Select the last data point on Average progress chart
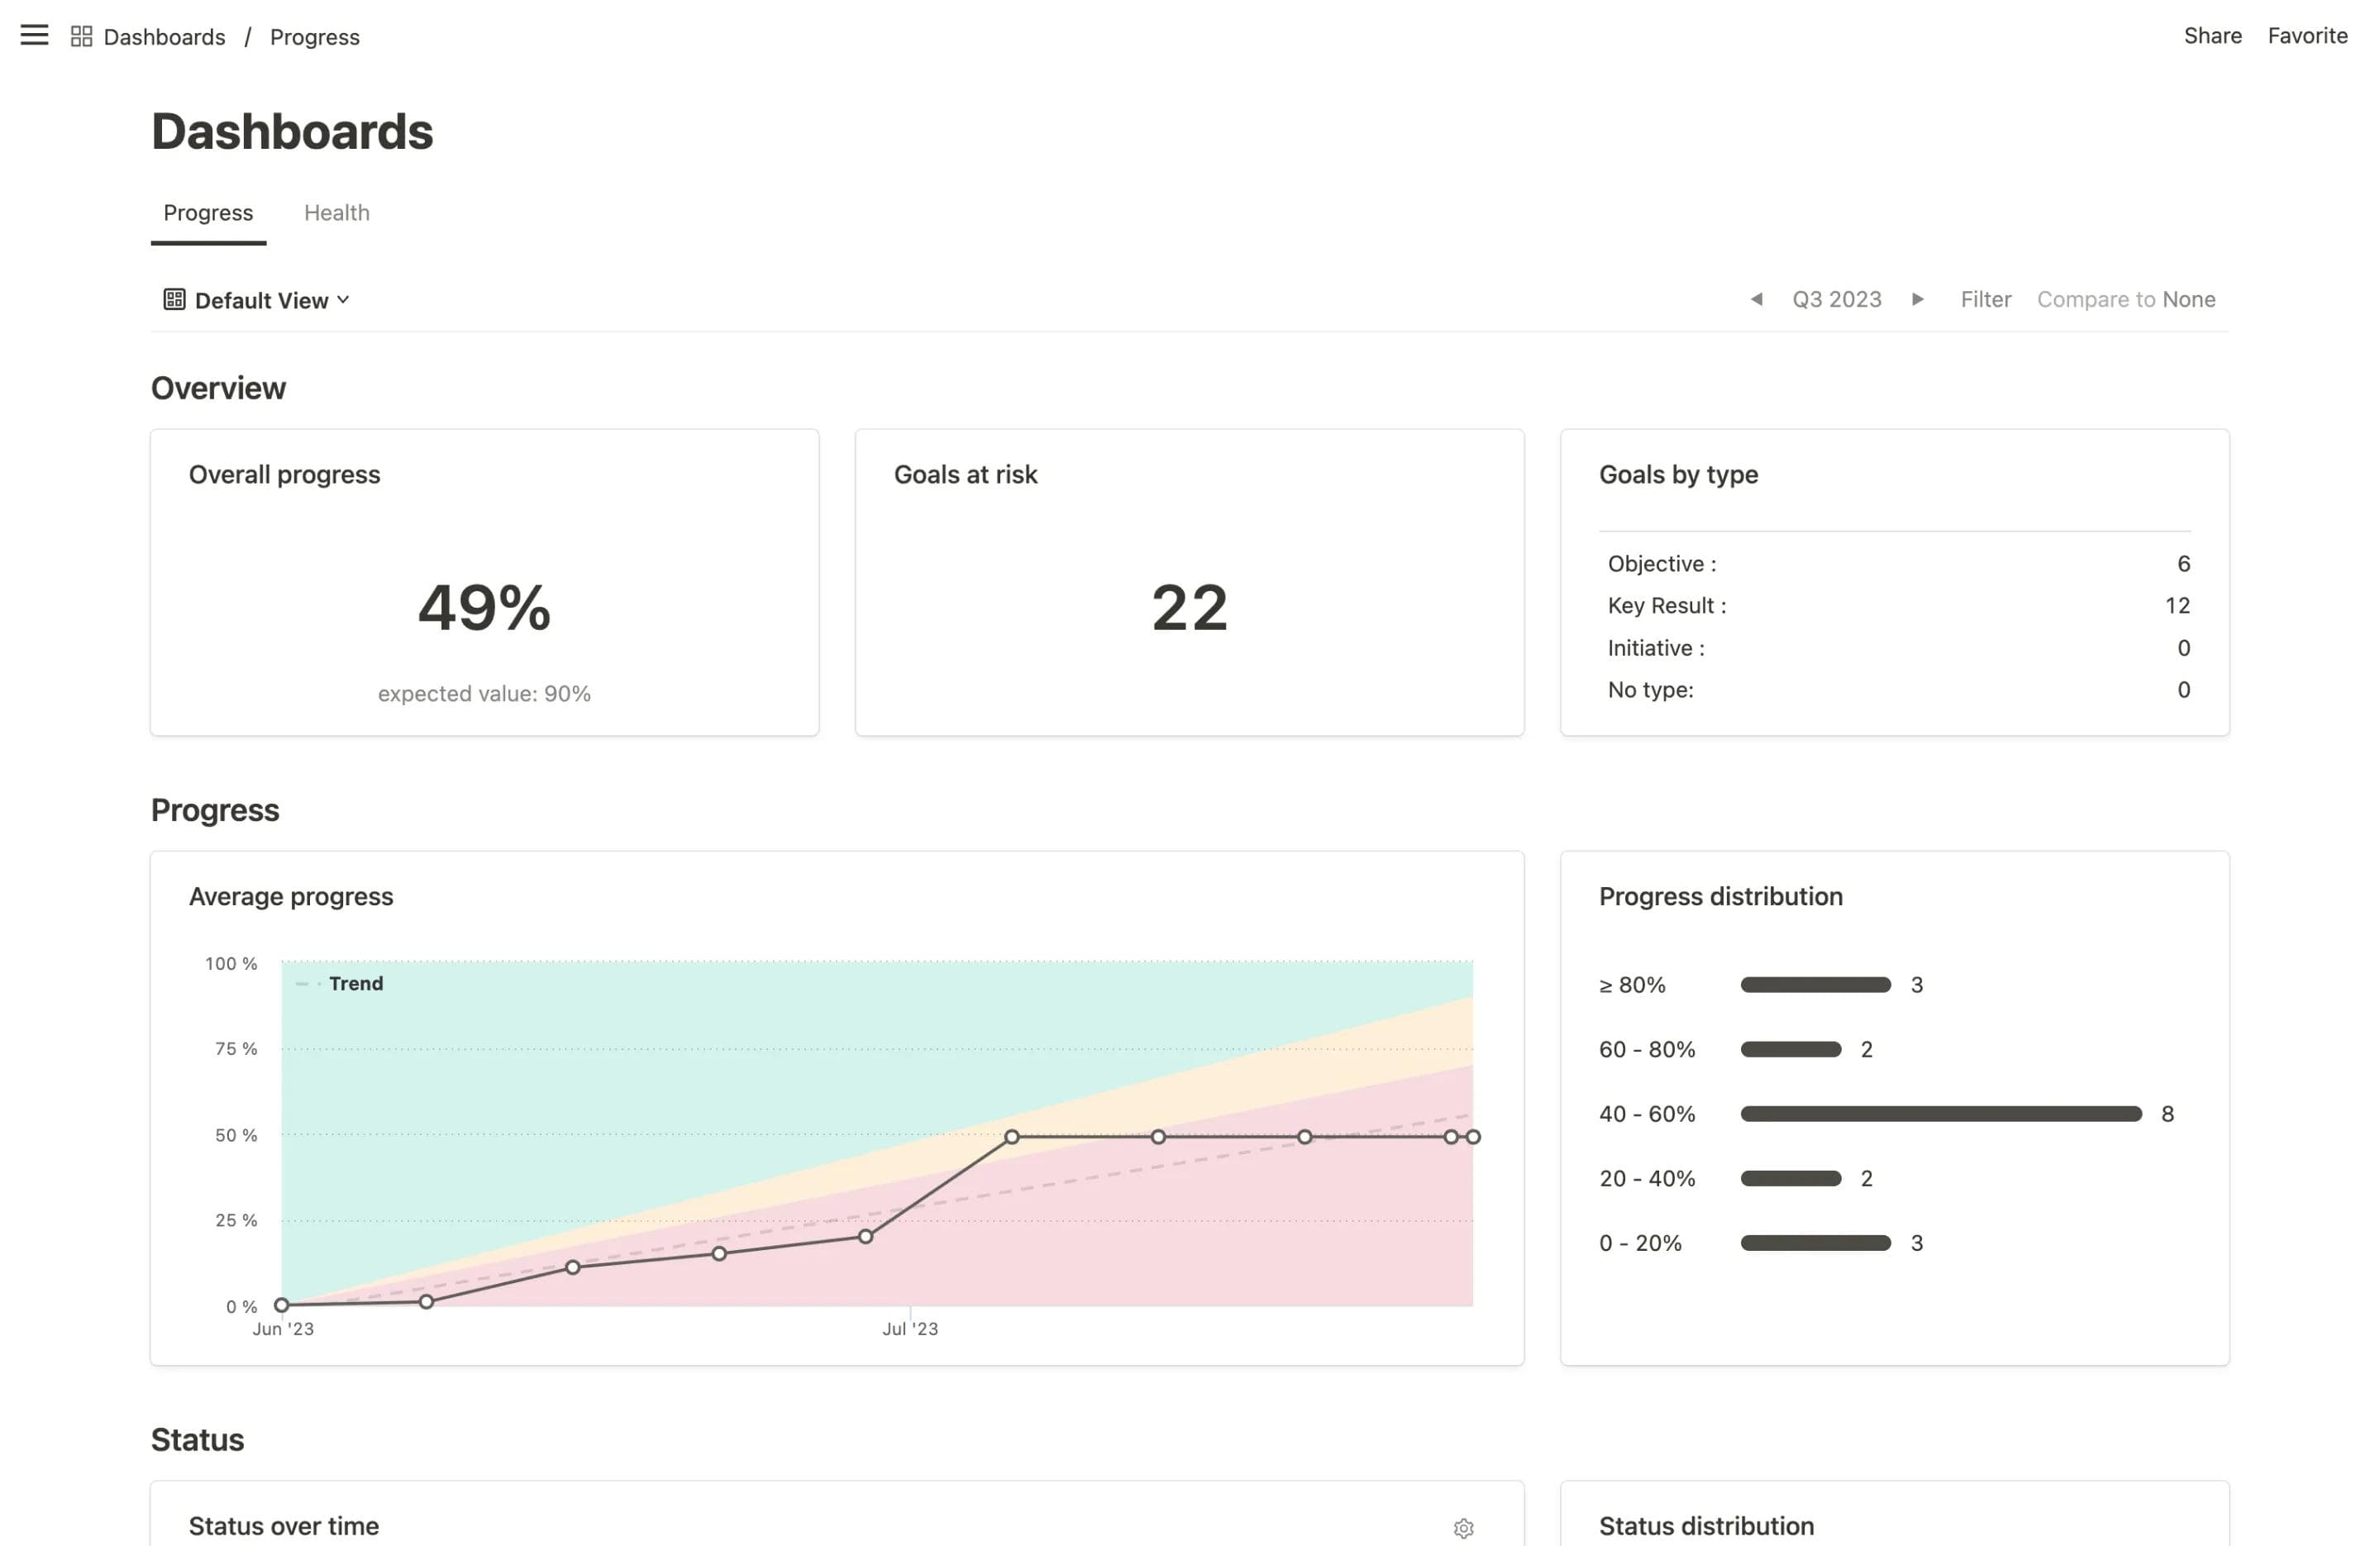 tap(1473, 1135)
